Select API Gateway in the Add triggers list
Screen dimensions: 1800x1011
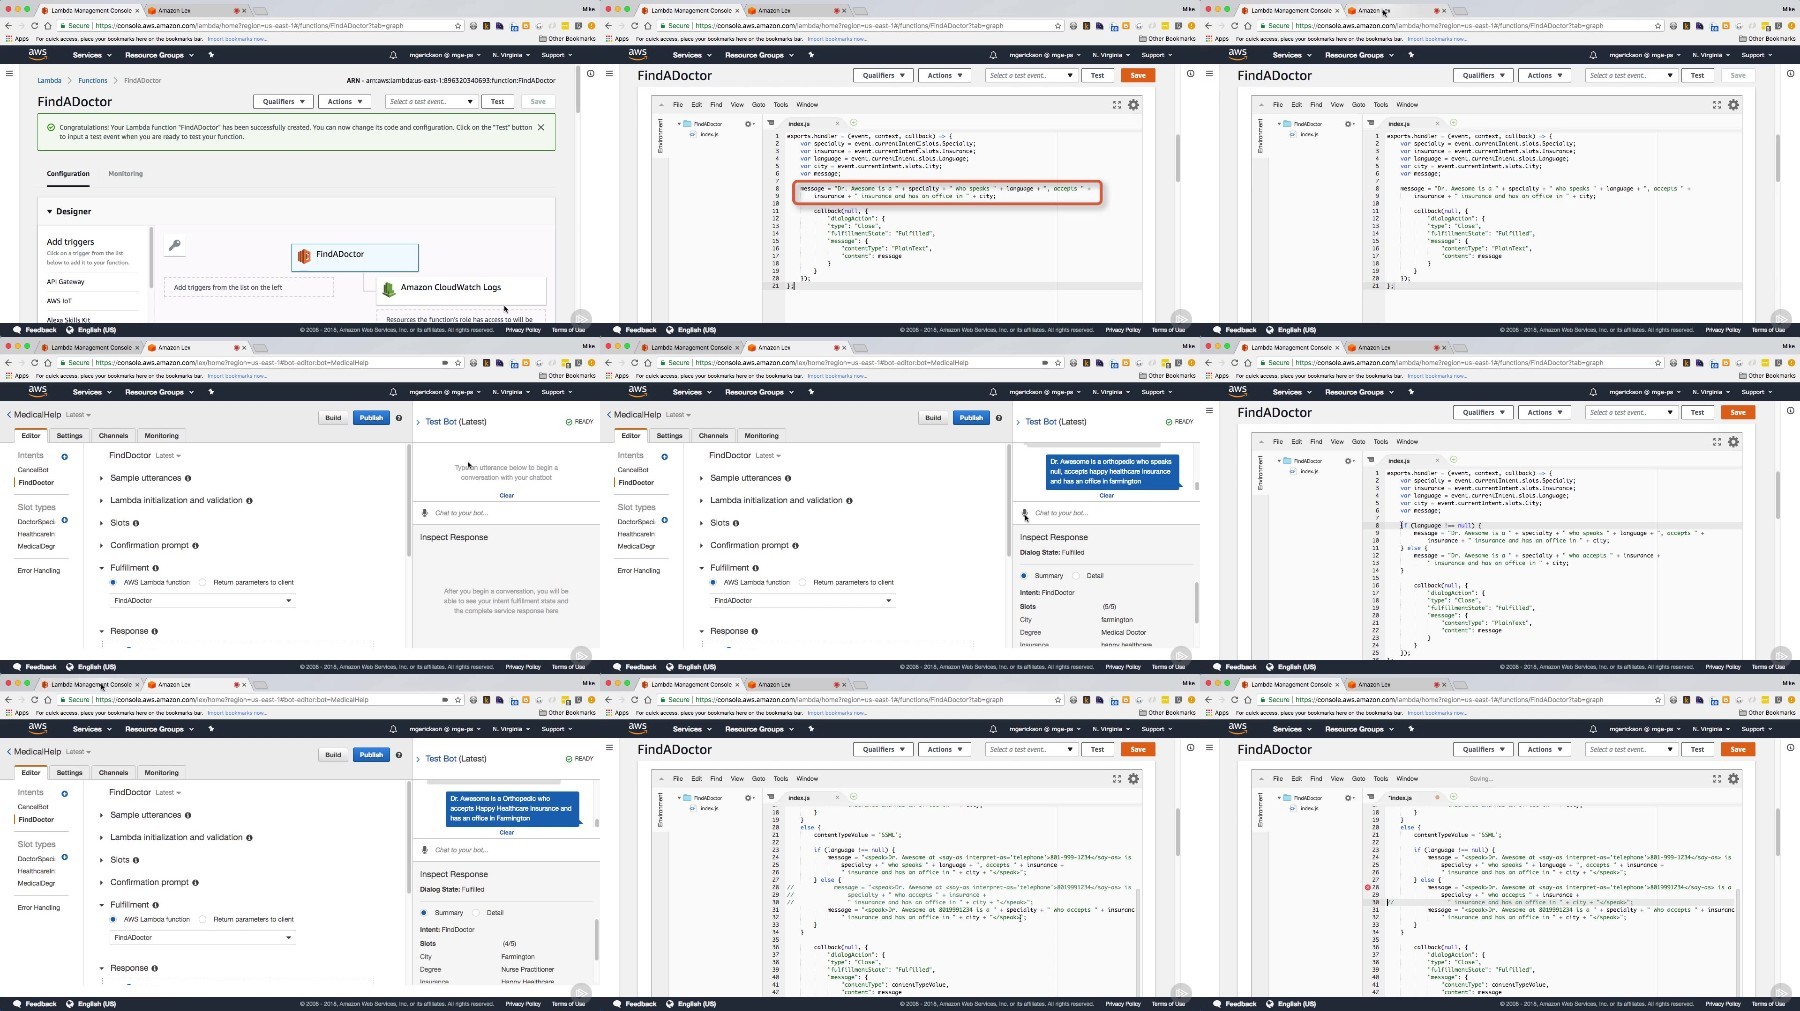[x=66, y=282]
